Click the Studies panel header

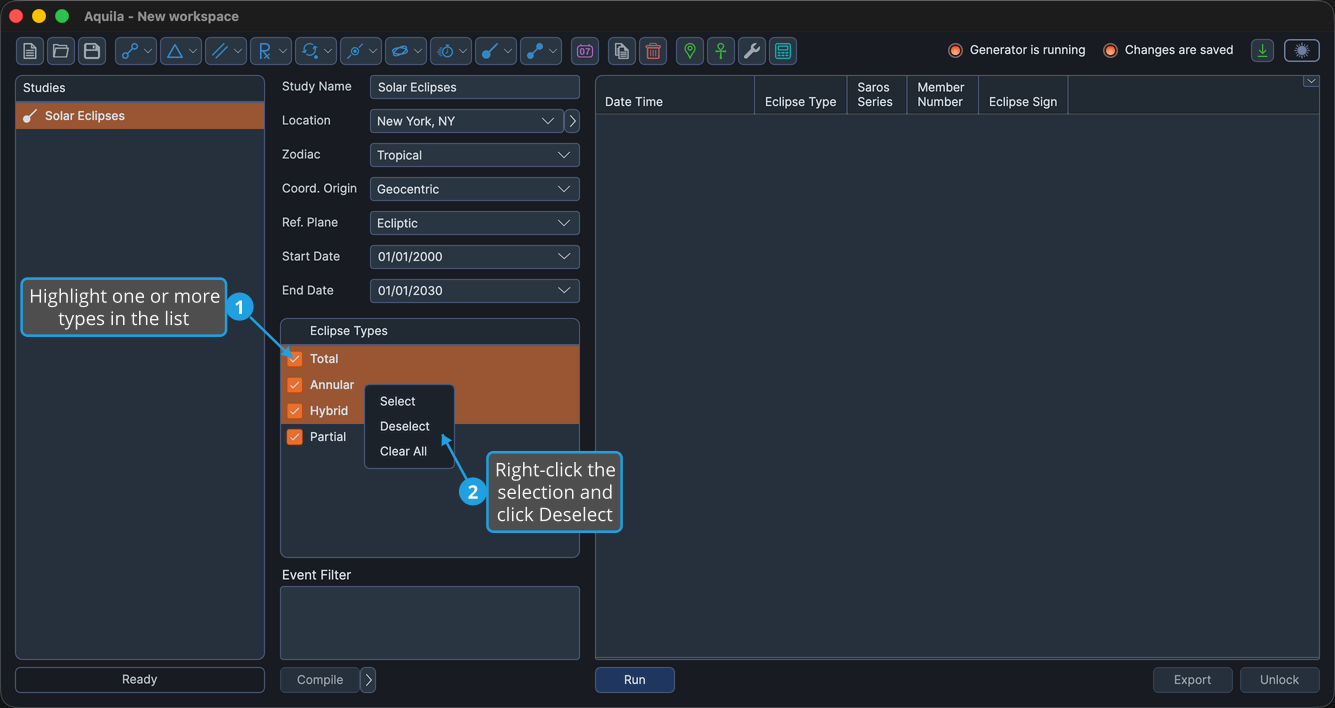pos(140,88)
